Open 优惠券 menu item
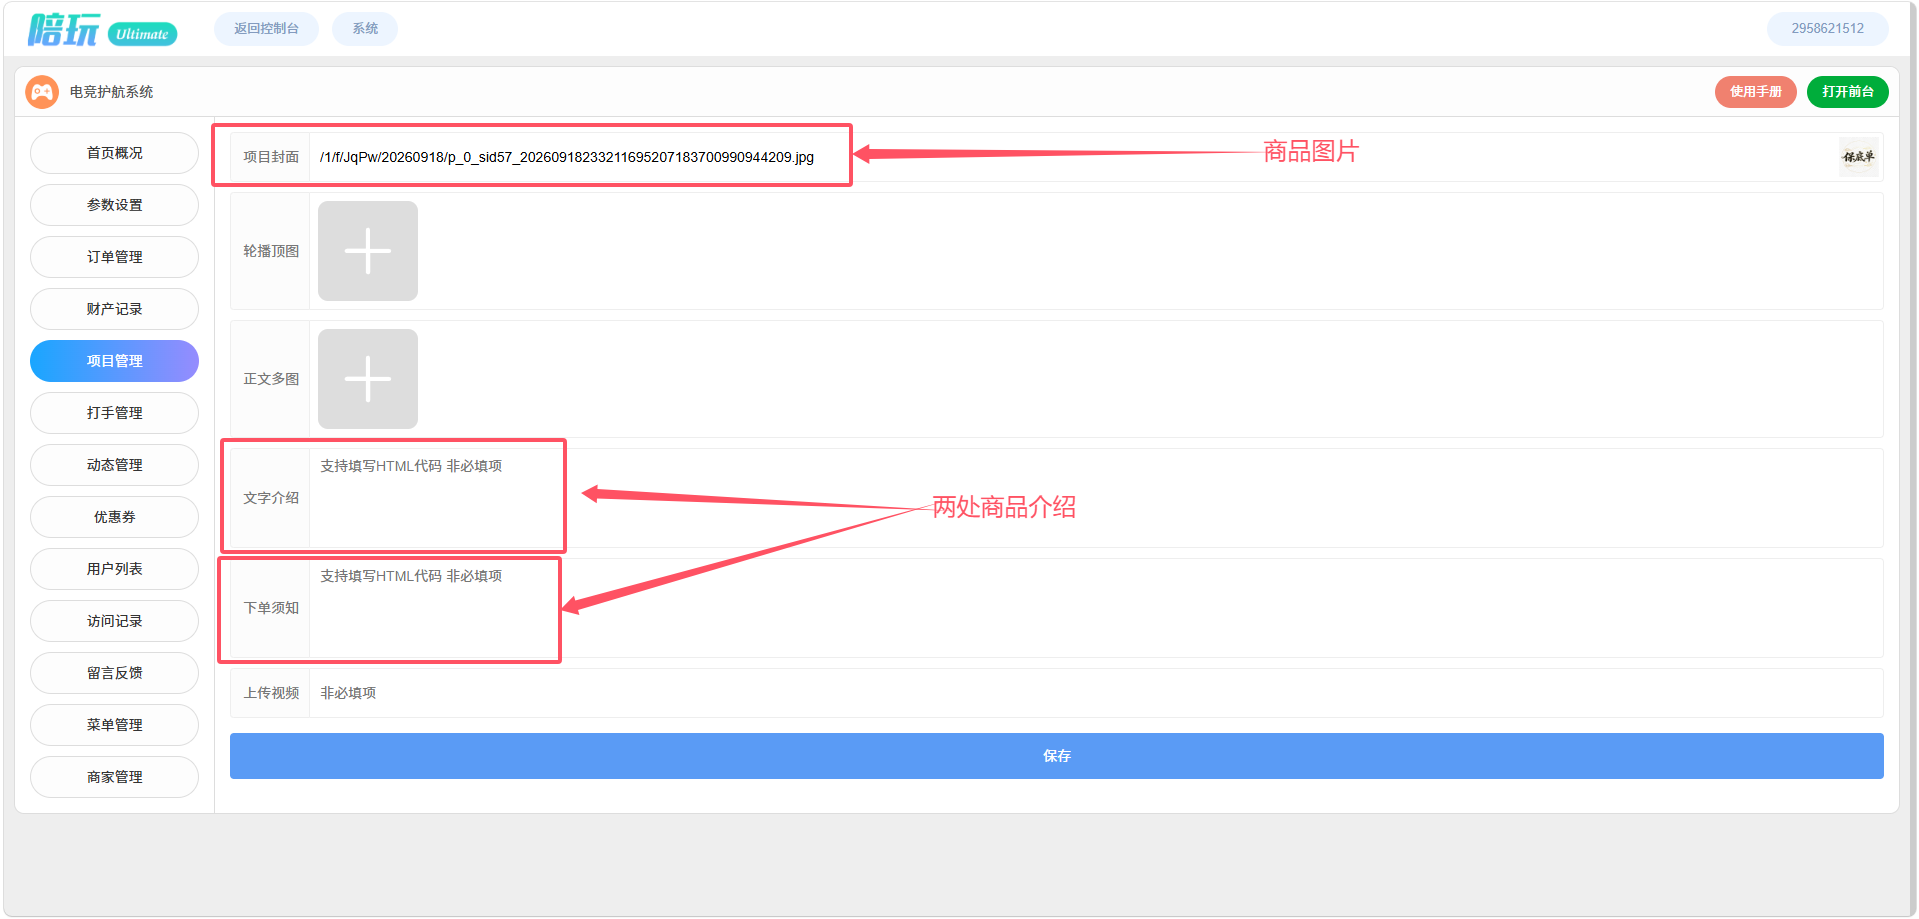 114,517
